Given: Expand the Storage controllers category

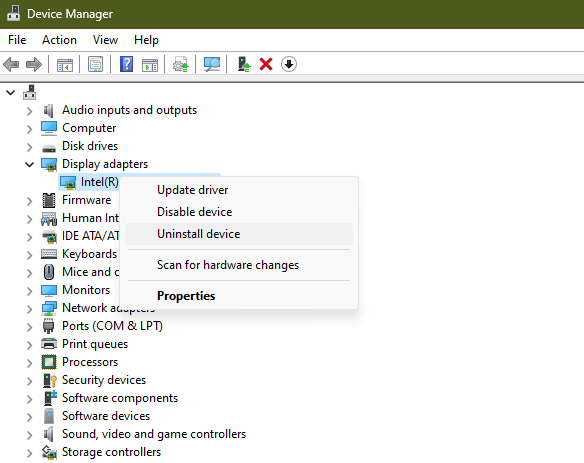Looking at the screenshot, I should [29, 453].
